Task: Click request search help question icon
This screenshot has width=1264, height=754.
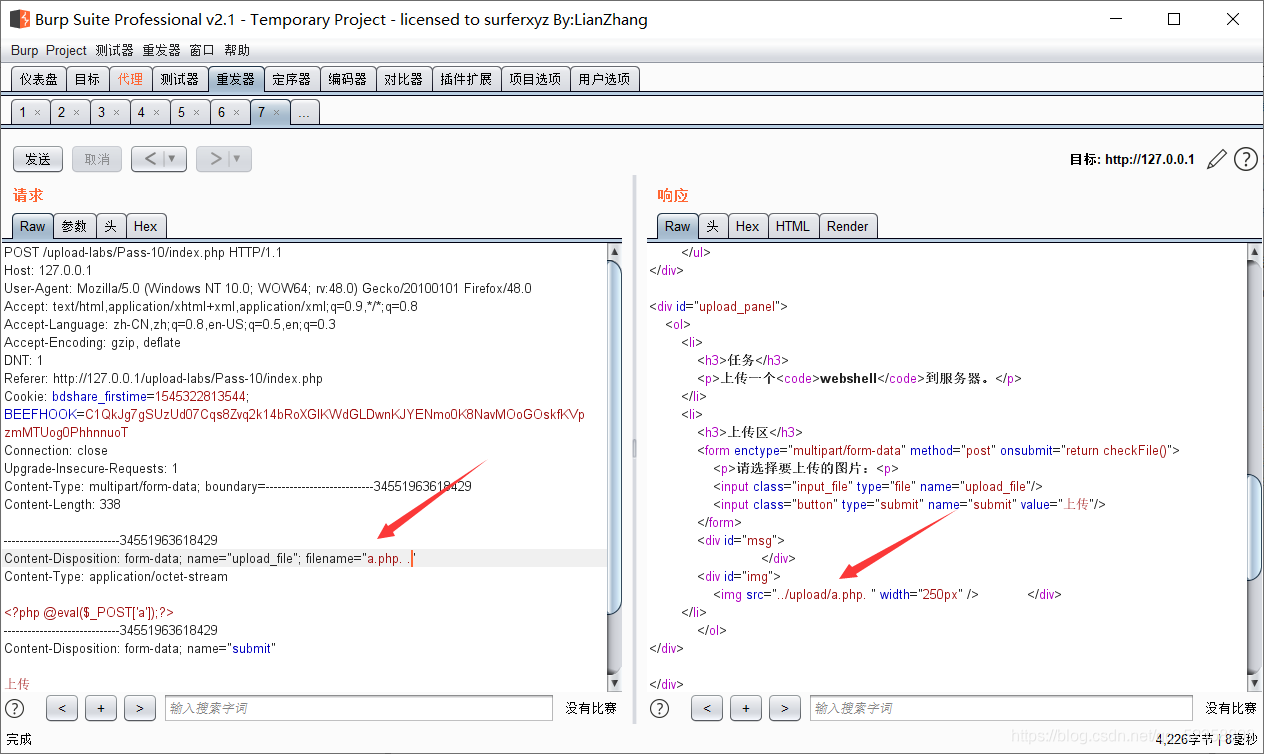Action: (15, 708)
